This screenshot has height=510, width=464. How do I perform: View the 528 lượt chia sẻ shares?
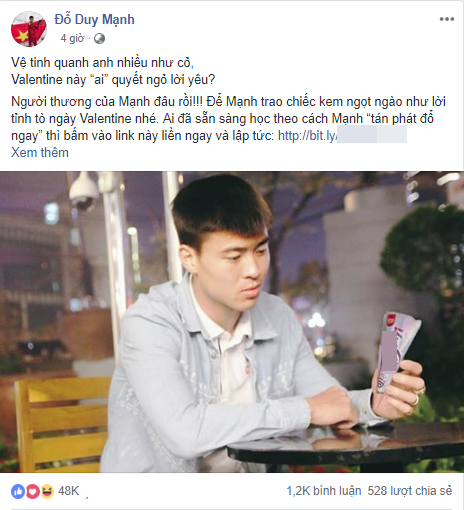tap(410, 491)
